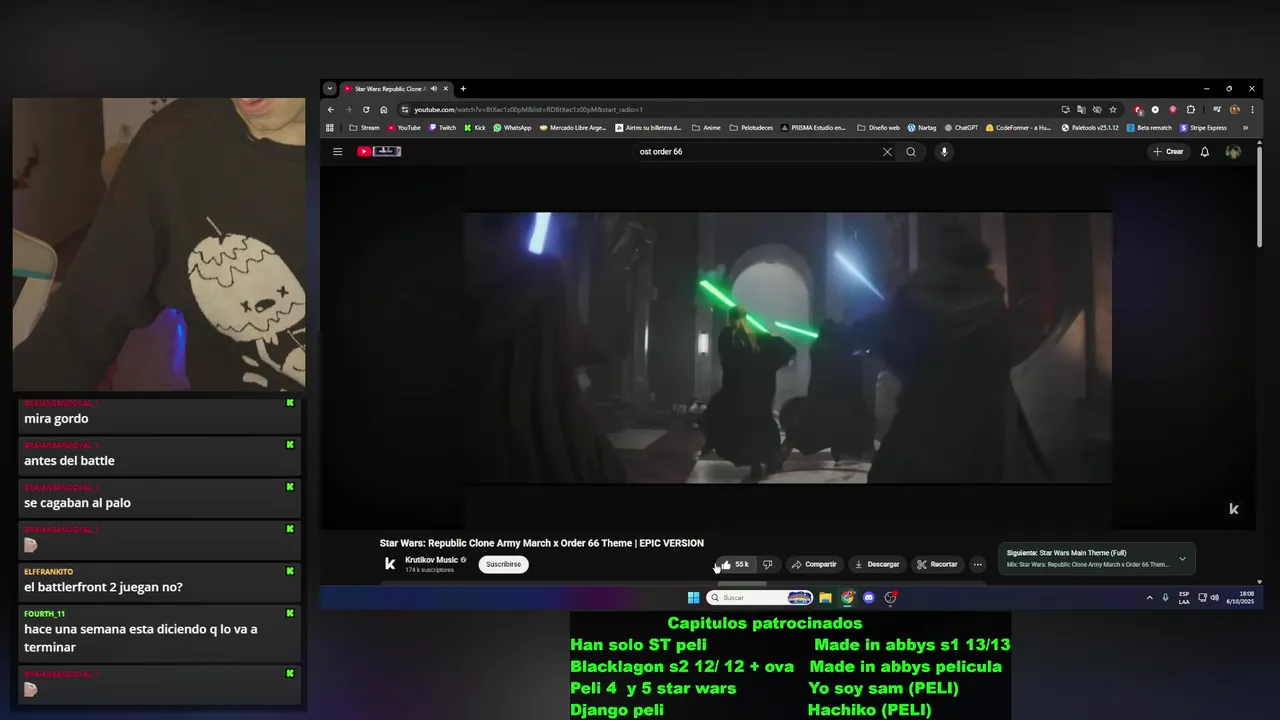
Task: Adjust volume from the tray speaker icon
Action: pos(1214,598)
